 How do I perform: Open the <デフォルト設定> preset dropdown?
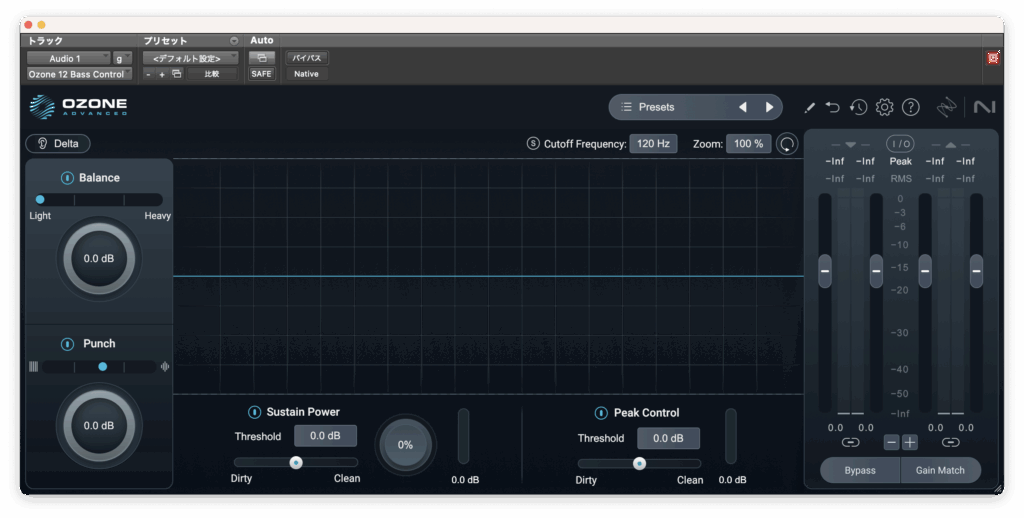[x=190, y=59]
